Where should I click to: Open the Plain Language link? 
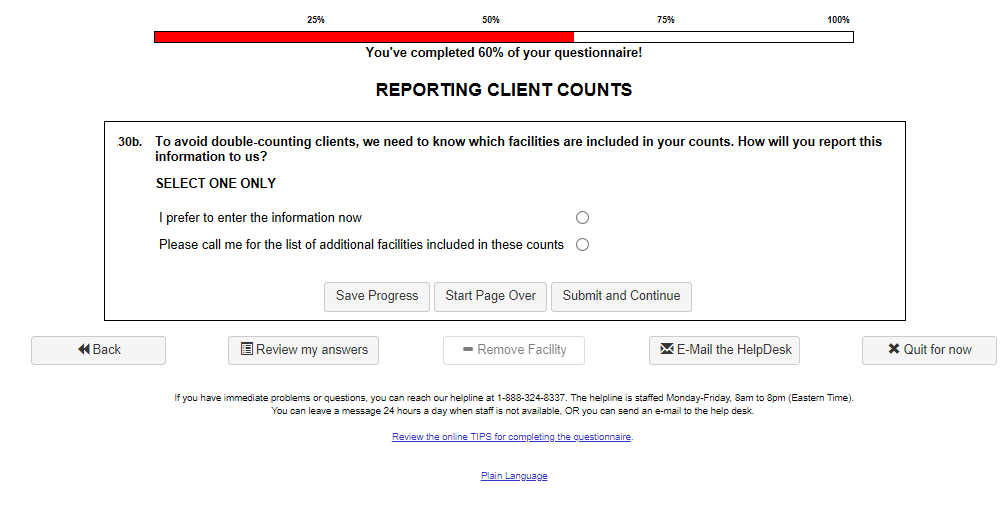514,476
